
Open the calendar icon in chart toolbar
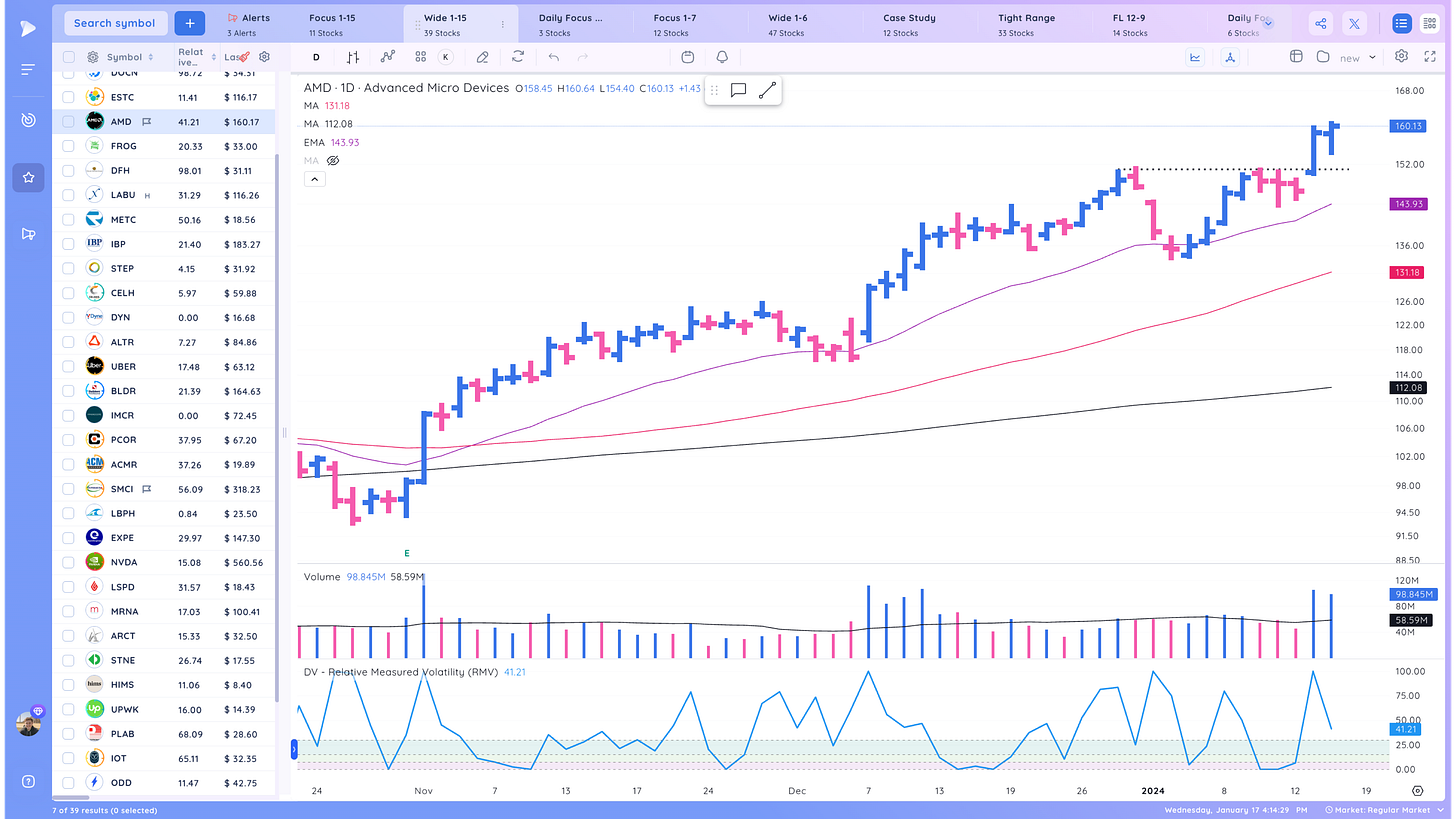click(x=688, y=58)
